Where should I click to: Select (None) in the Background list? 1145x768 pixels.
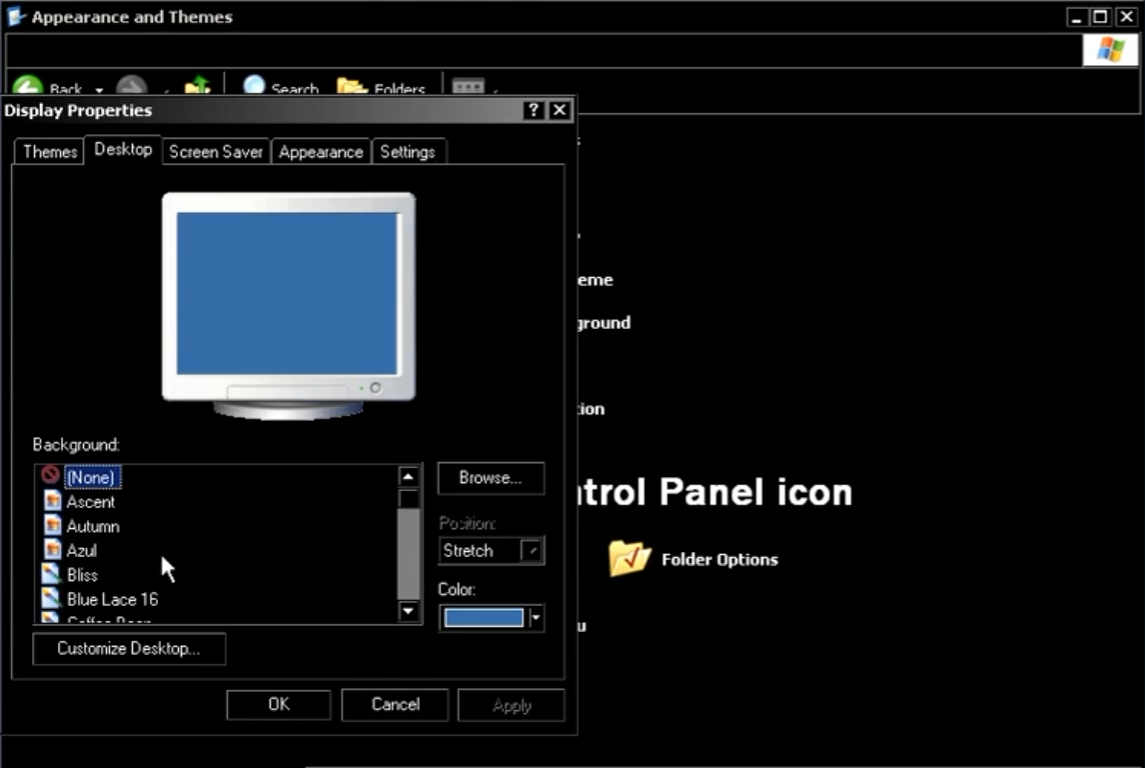(92, 477)
